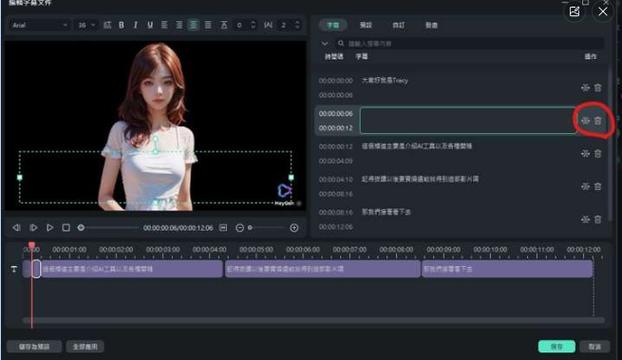Open the fourth tab in subtitle panel
The height and width of the screenshot is (360, 622).
pyautogui.click(x=431, y=25)
